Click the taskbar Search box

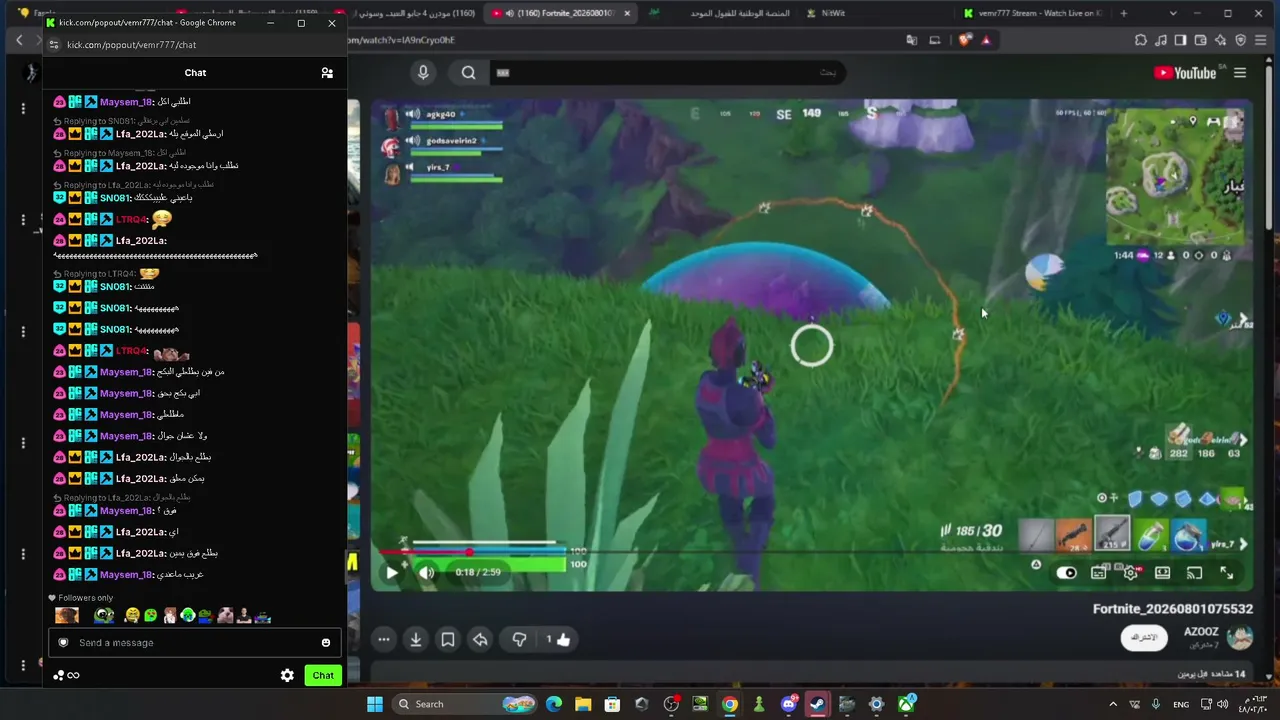465,704
